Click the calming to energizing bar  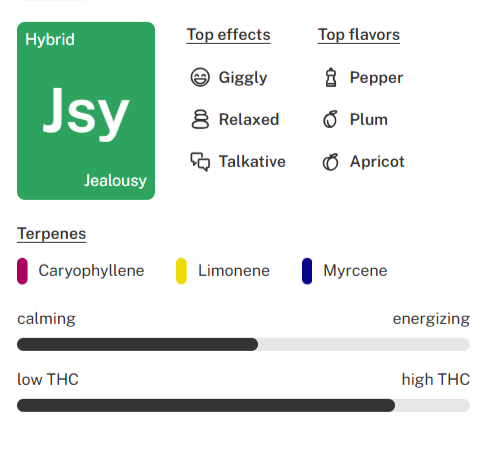(x=243, y=344)
